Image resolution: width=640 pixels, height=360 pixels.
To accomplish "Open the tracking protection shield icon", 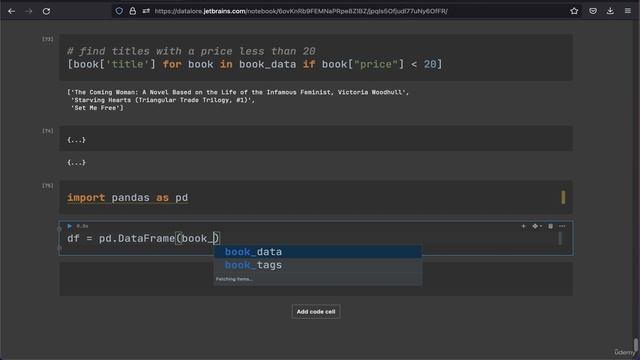I will pos(119,11).
